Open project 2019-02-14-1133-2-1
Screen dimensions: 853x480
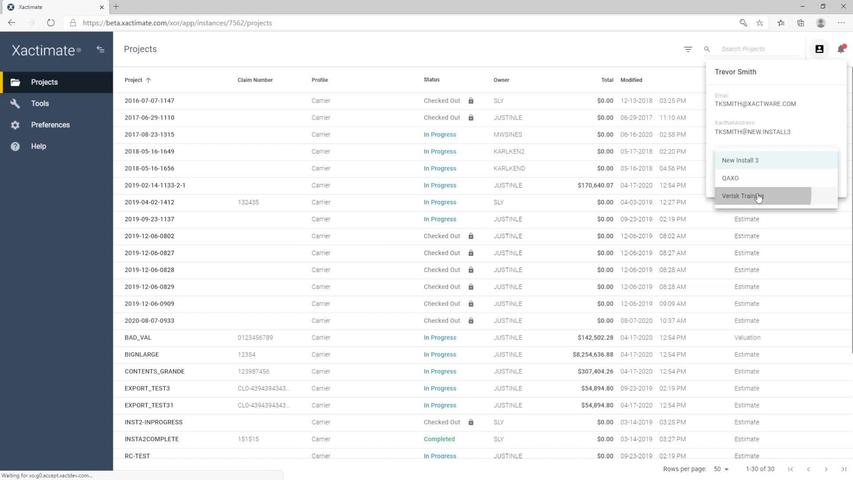[155, 185]
